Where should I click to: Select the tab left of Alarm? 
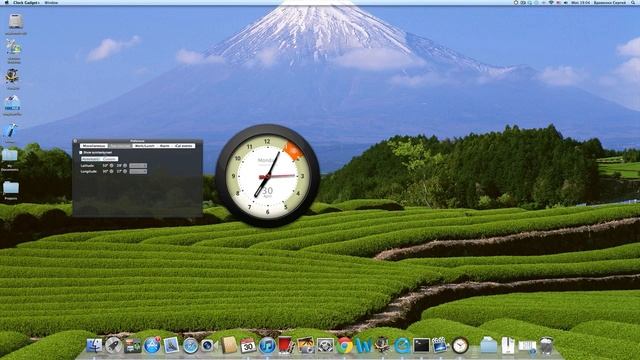tap(144, 146)
